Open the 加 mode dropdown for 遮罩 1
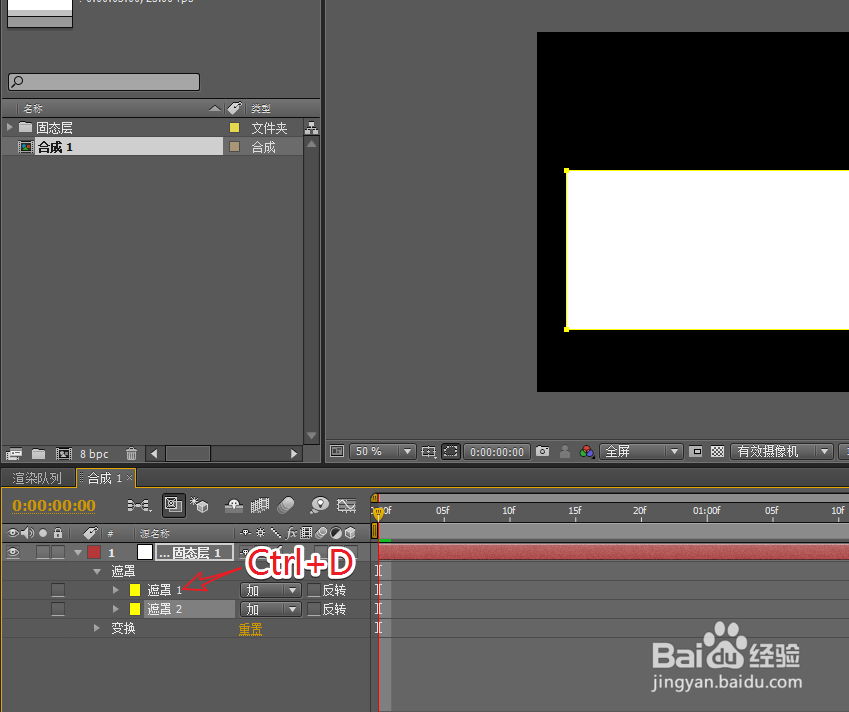 click(x=271, y=590)
